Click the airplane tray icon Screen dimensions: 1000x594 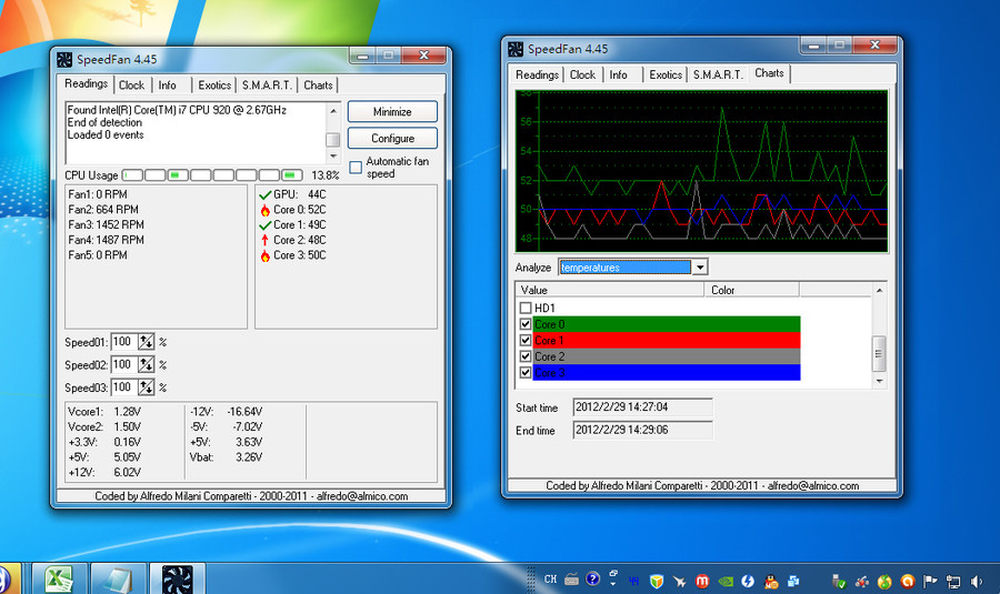point(680,581)
